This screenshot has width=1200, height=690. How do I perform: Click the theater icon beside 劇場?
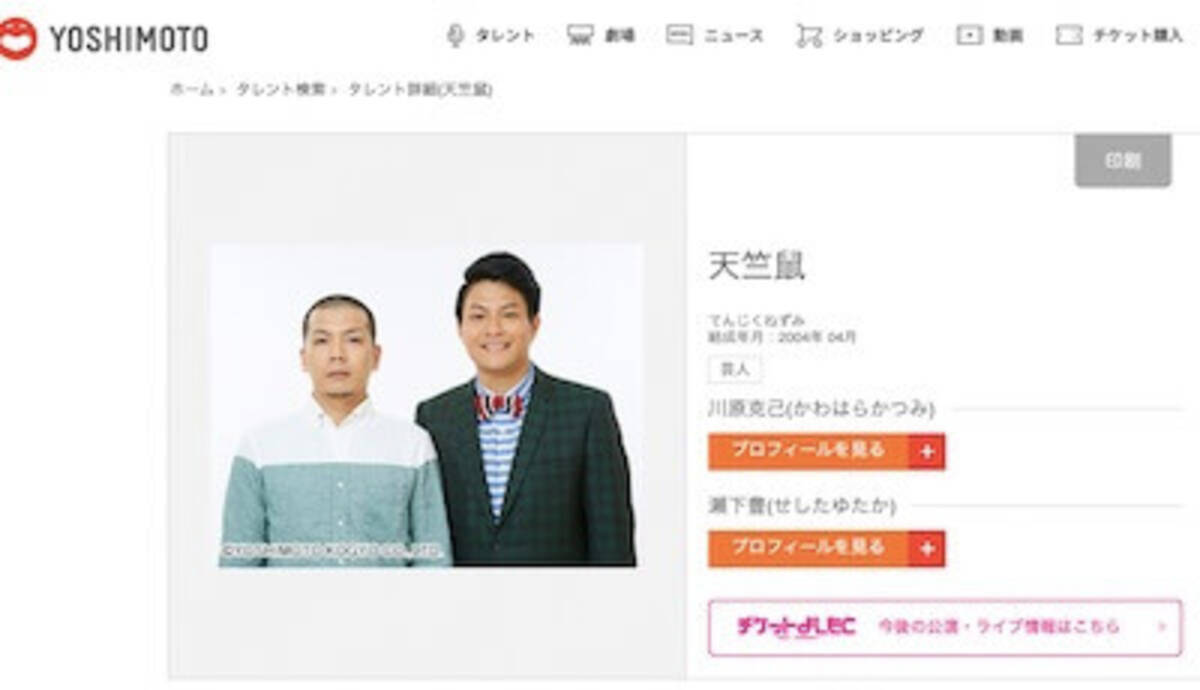click(580, 36)
